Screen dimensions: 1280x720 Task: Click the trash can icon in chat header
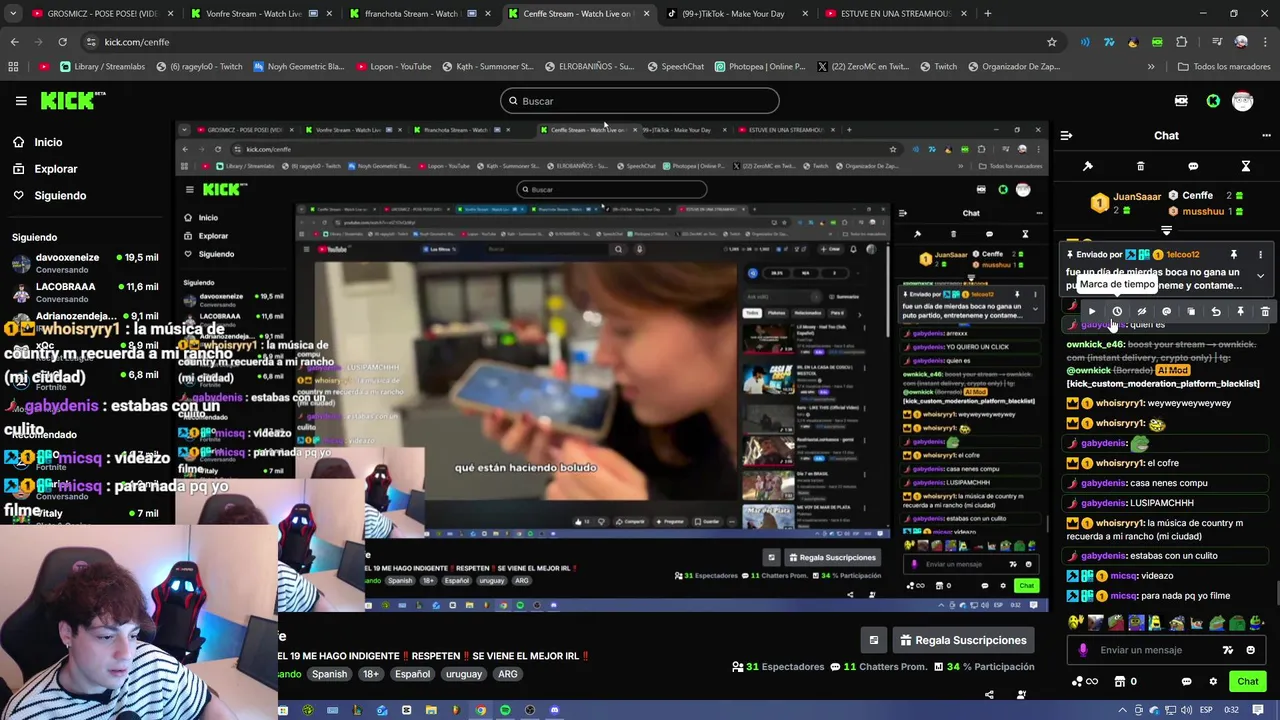point(1140,166)
